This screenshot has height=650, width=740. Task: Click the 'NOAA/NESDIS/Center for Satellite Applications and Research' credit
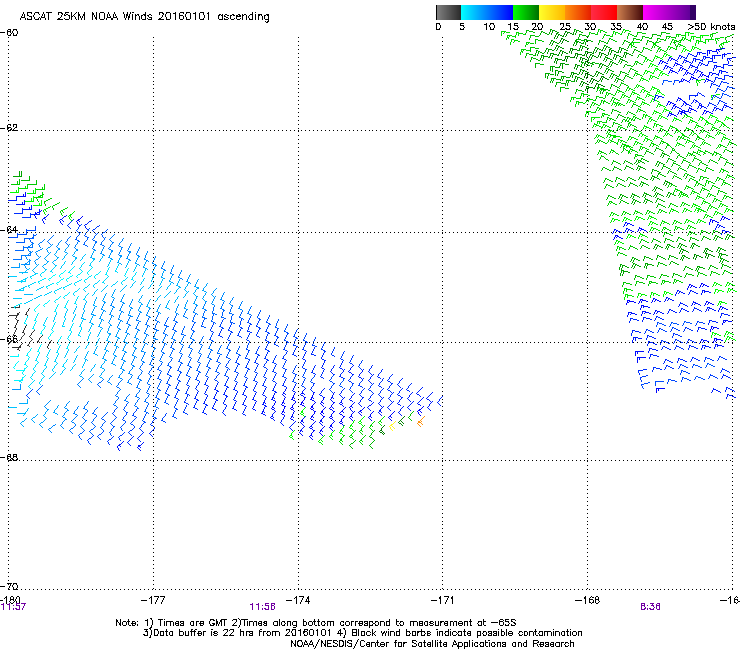(432, 644)
